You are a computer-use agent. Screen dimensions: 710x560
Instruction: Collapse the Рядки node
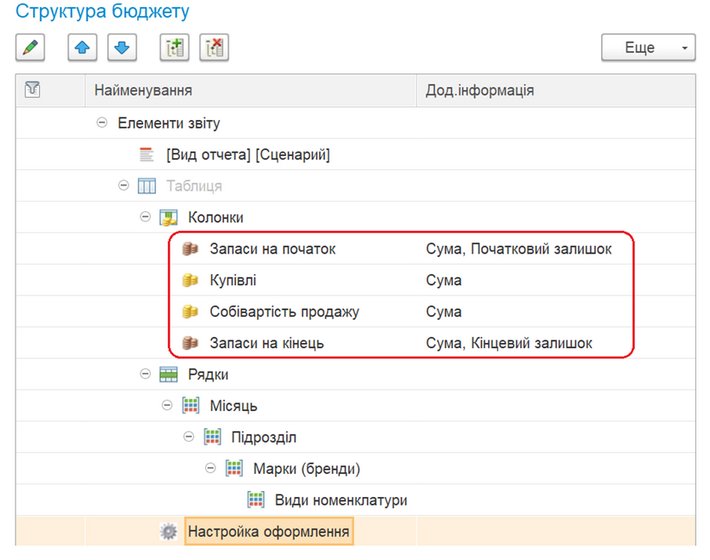pyautogui.click(x=145, y=374)
